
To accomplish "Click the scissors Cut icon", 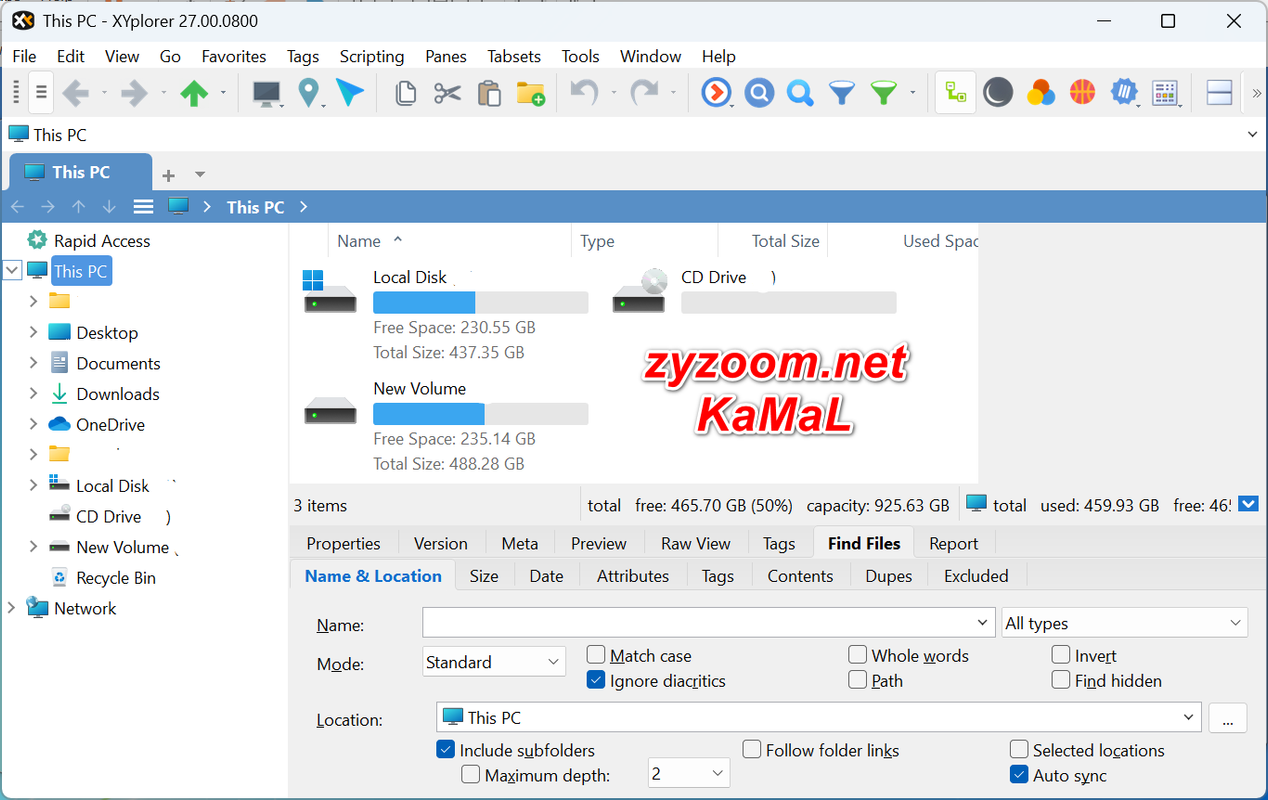I will pos(447,94).
